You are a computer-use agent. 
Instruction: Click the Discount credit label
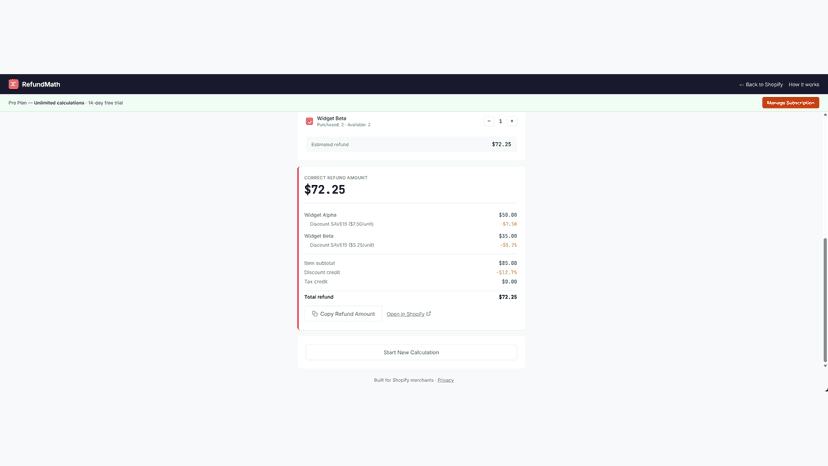(x=322, y=273)
